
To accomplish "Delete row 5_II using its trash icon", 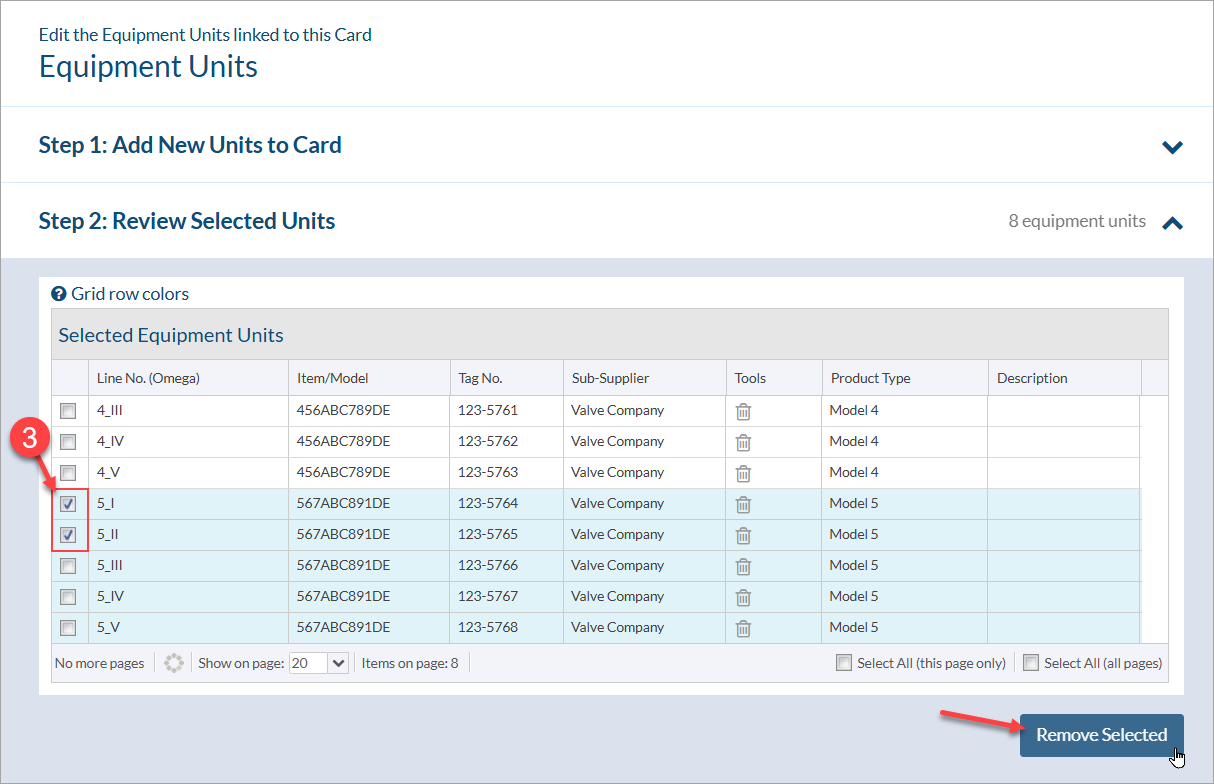I will pyautogui.click(x=743, y=535).
